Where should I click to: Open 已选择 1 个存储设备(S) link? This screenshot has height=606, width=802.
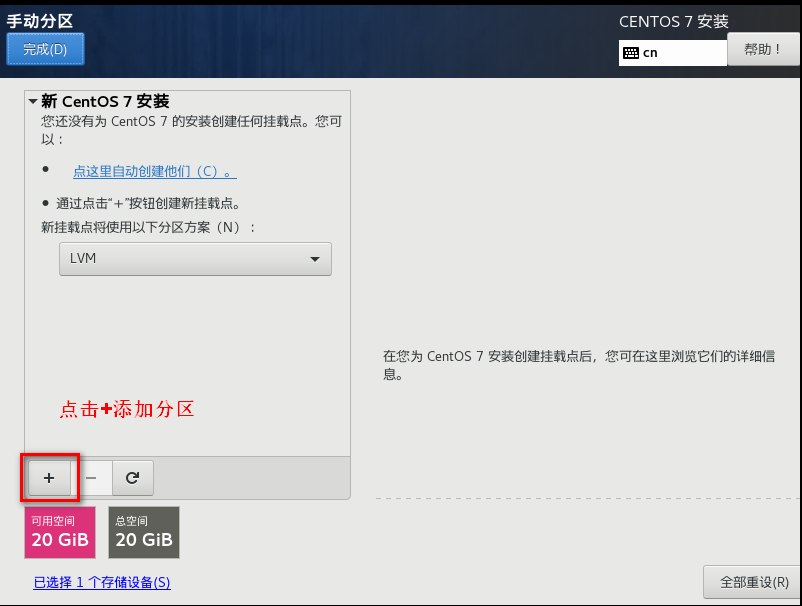pyautogui.click(x=102, y=582)
